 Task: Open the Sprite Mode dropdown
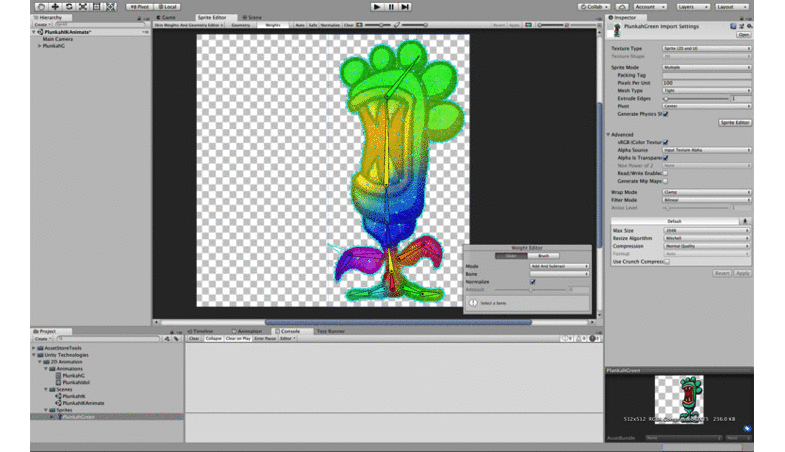(x=707, y=67)
